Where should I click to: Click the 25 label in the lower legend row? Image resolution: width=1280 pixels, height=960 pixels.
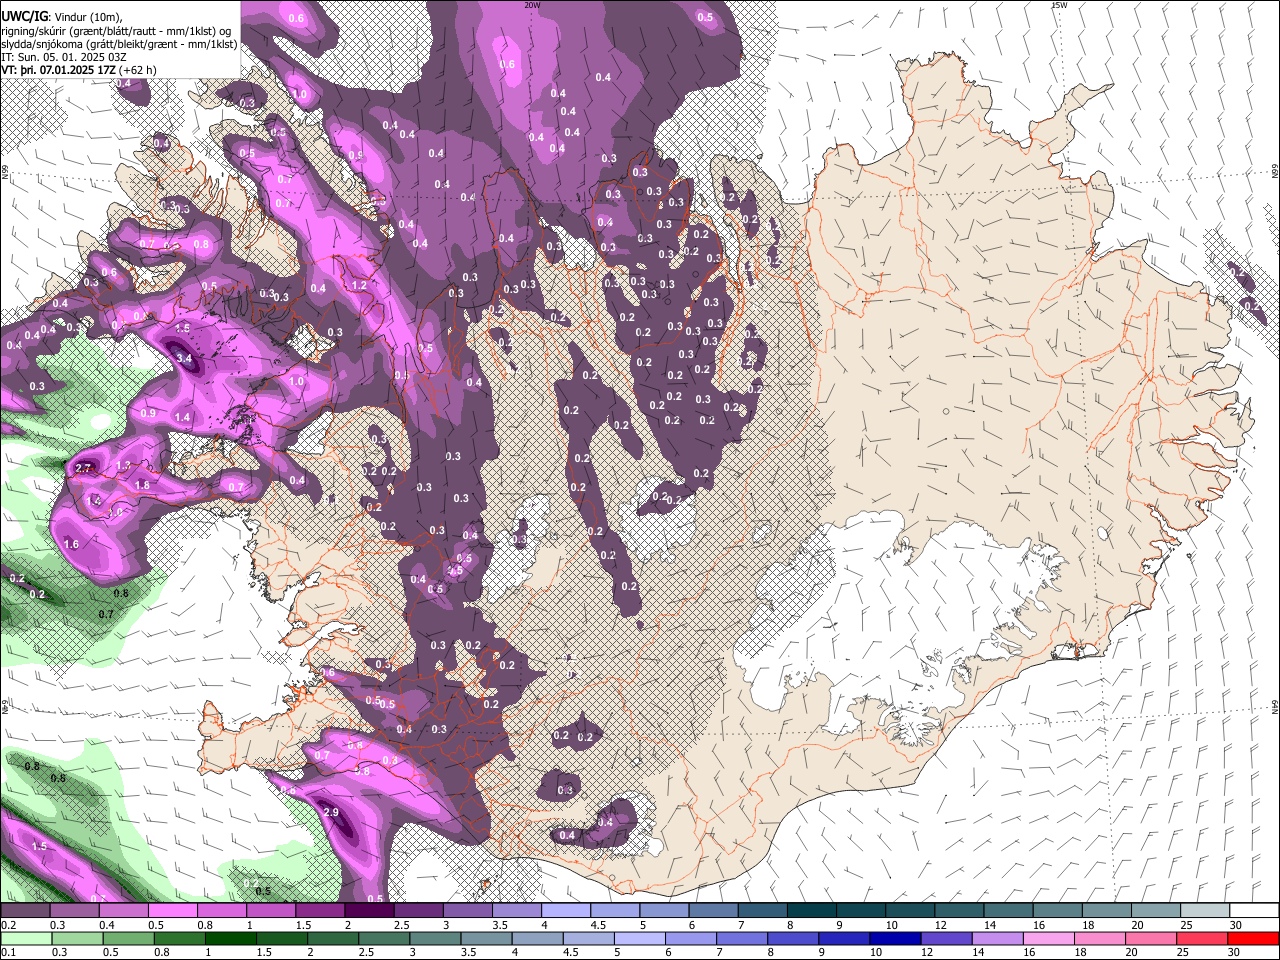[1184, 953]
